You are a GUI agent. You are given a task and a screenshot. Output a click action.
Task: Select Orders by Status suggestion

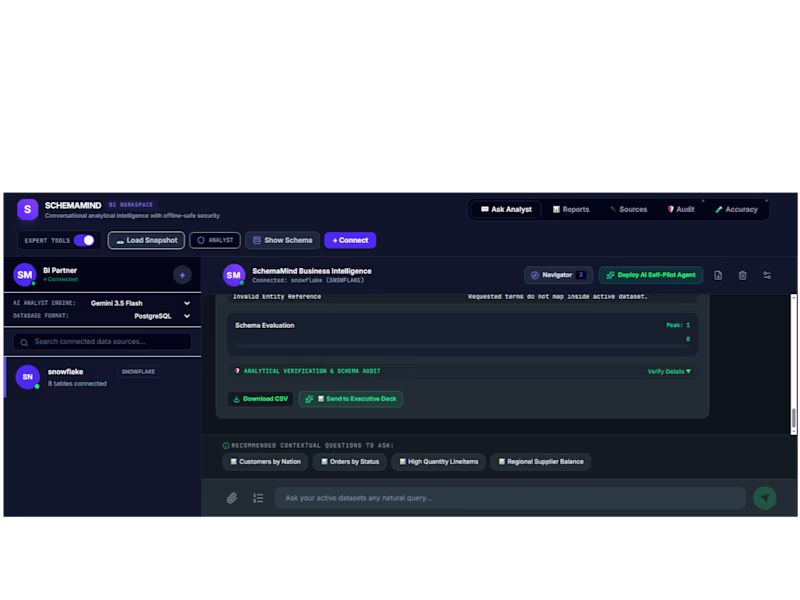coord(350,462)
